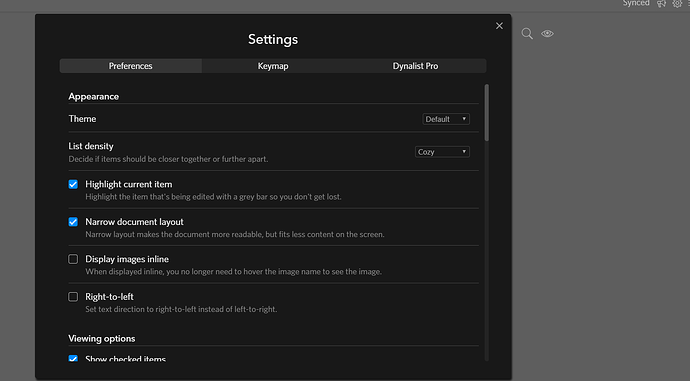Disable Highlight current item checkbox
Screen dimensions: 690x381
[73, 184]
